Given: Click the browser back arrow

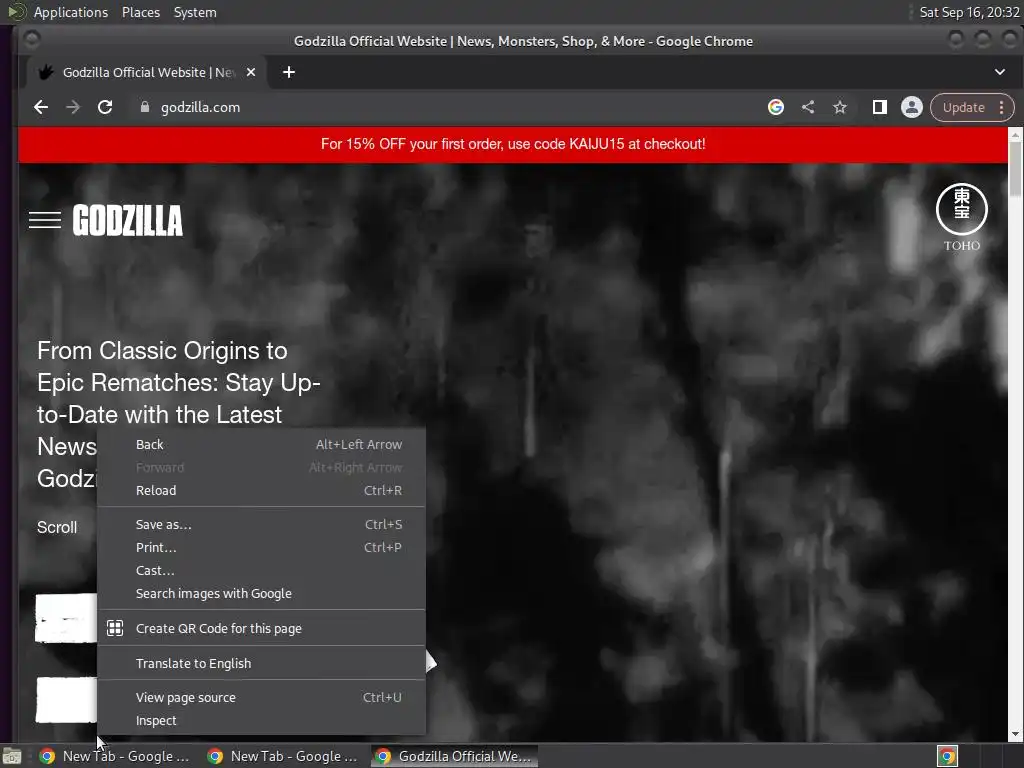Looking at the screenshot, I should tap(40, 107).
